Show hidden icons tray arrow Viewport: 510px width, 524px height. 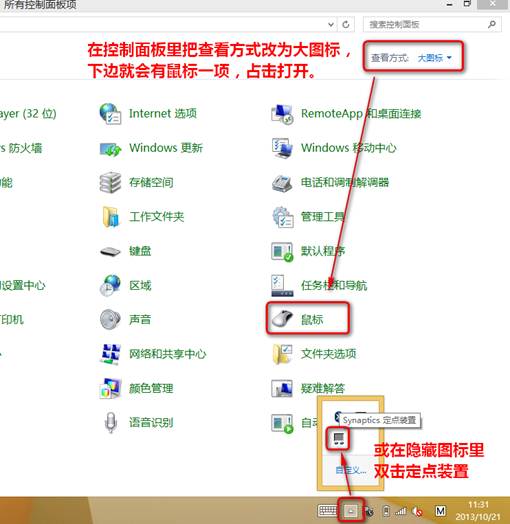[351, 510]
